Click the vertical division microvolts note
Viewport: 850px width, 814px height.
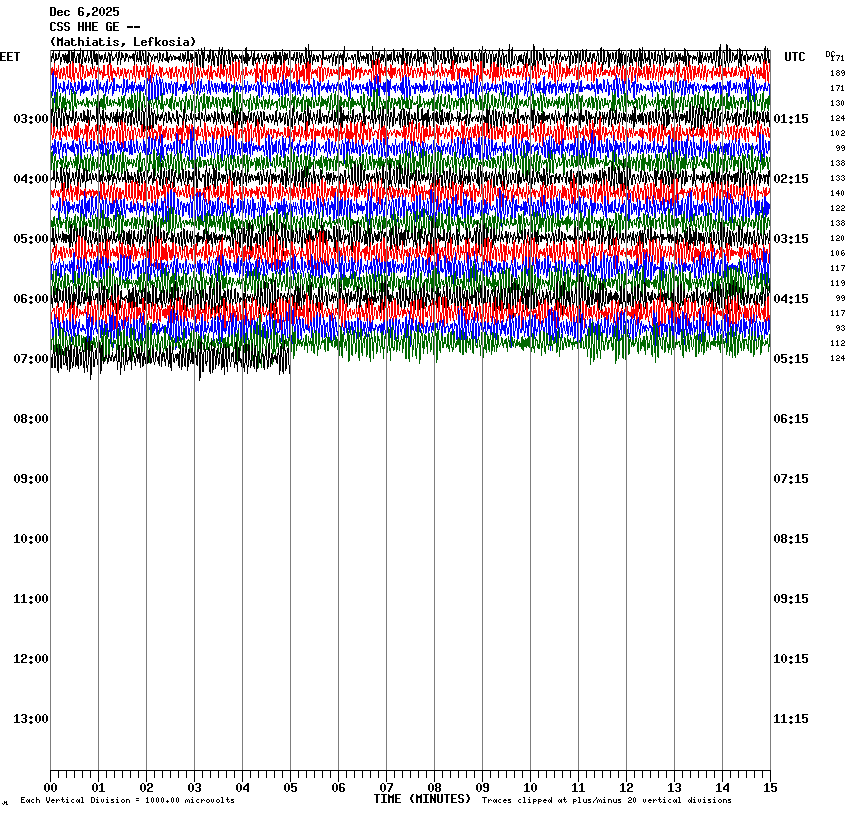coord(127,800)
